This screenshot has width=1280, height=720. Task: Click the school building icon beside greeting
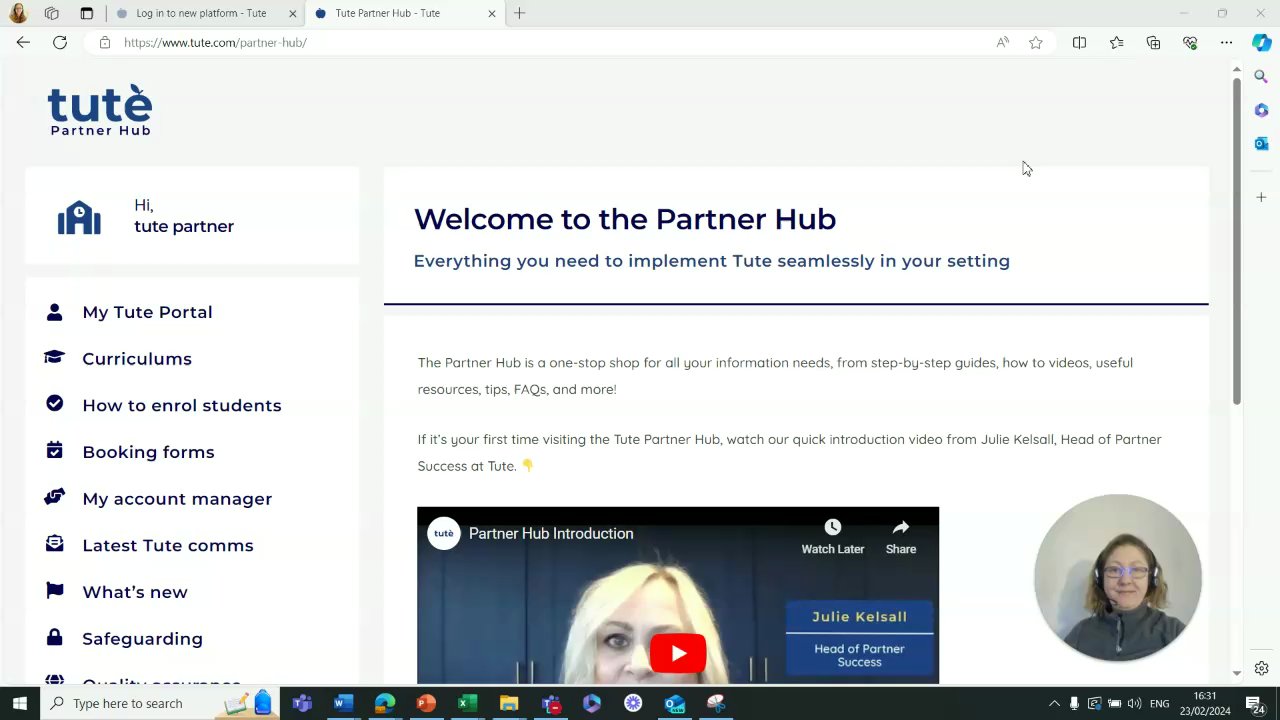[x=79, y=217]
